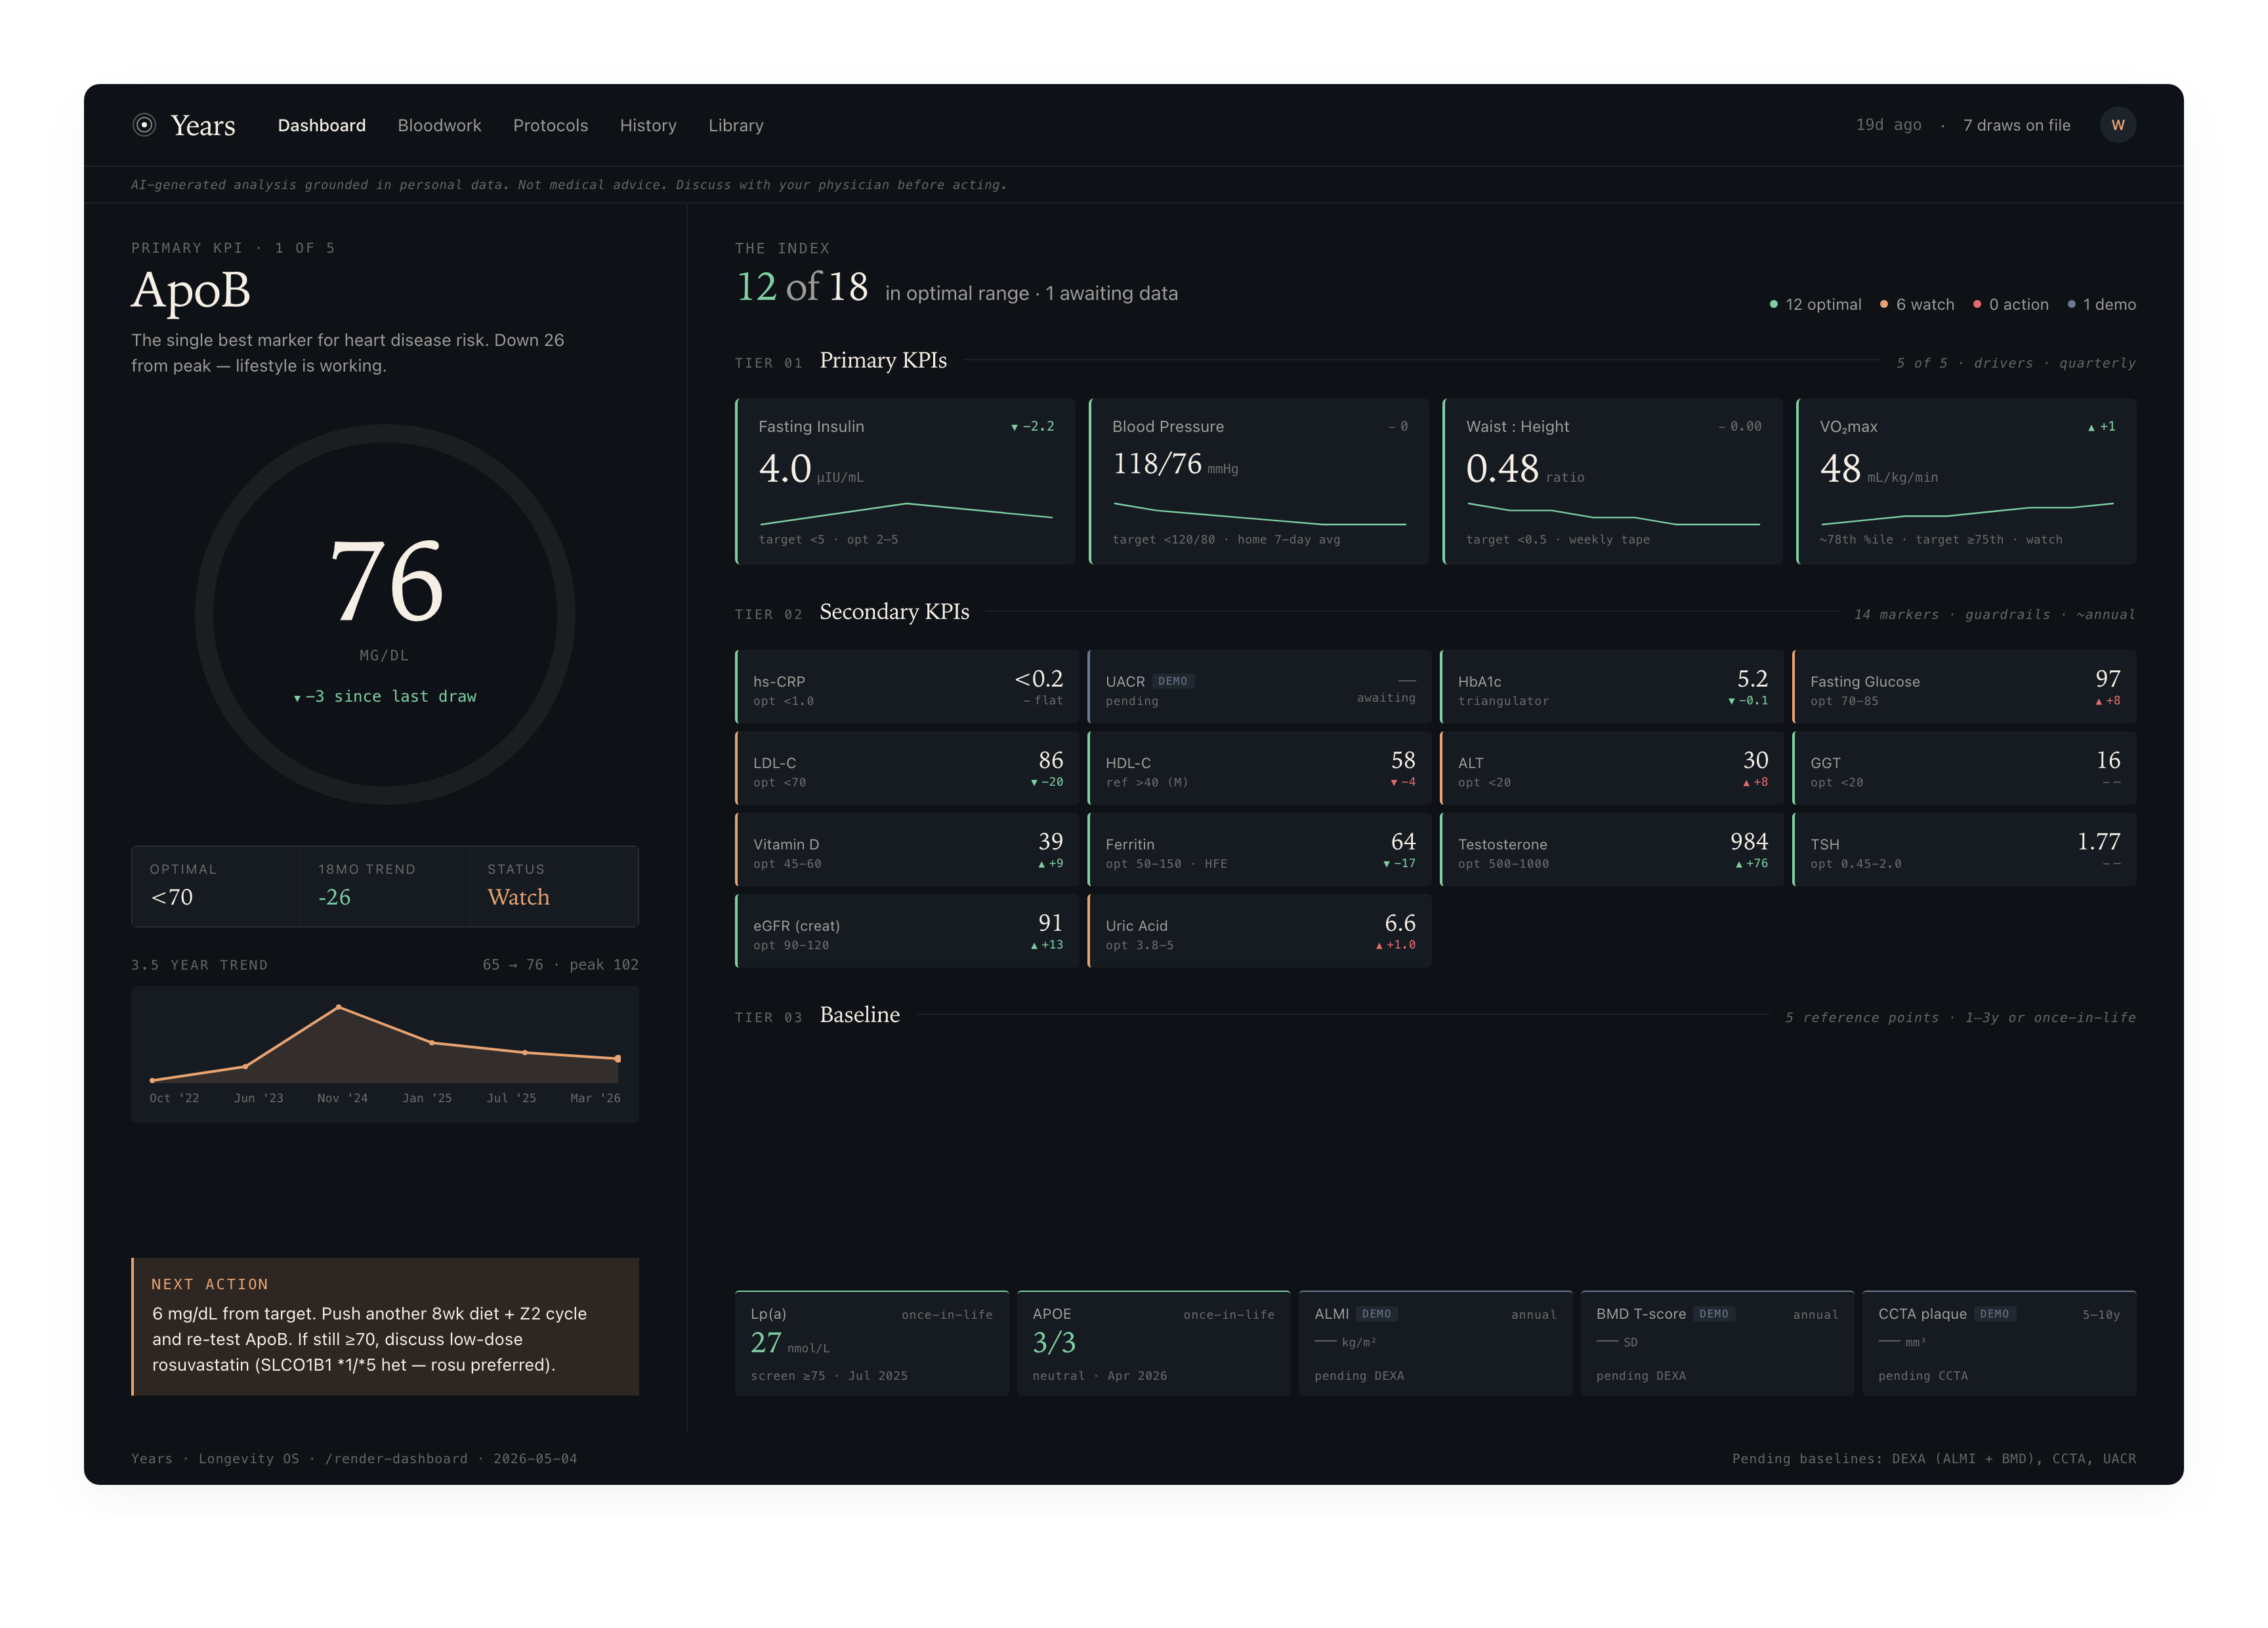Open the Blood Pressure card
Viewport: 2268px width, 1628px height.
[1258, 481]
